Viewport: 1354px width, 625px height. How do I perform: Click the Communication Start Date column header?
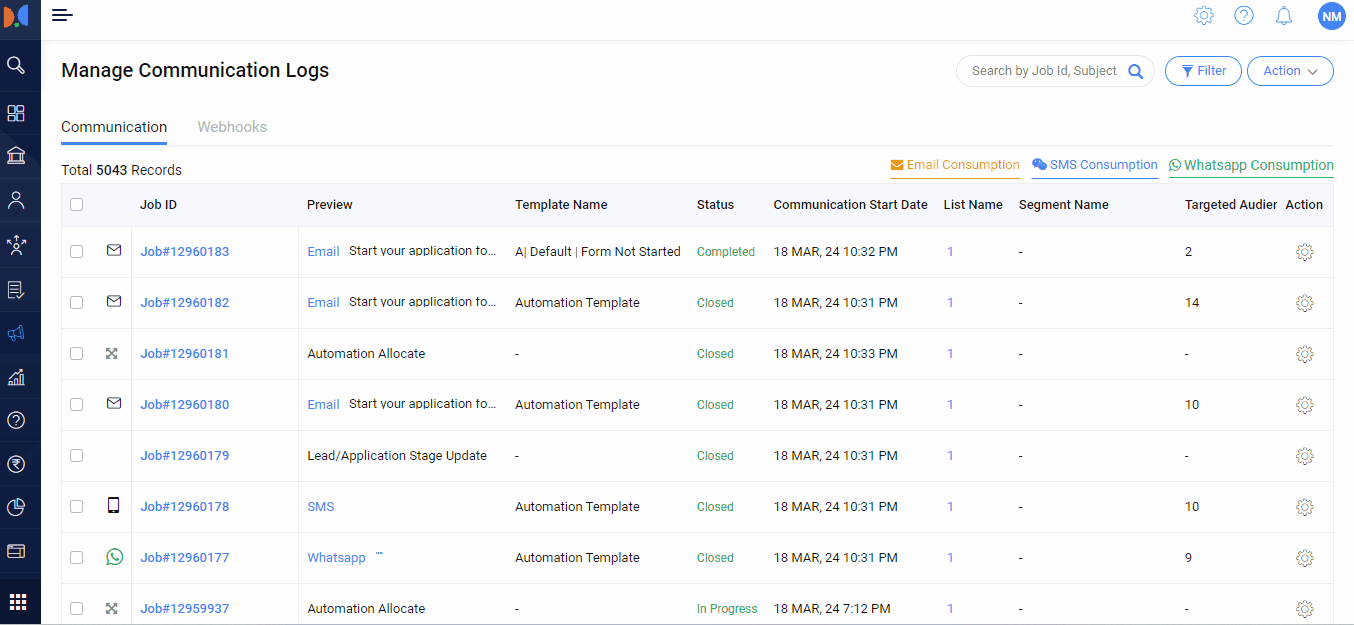(x=850, y=204)
